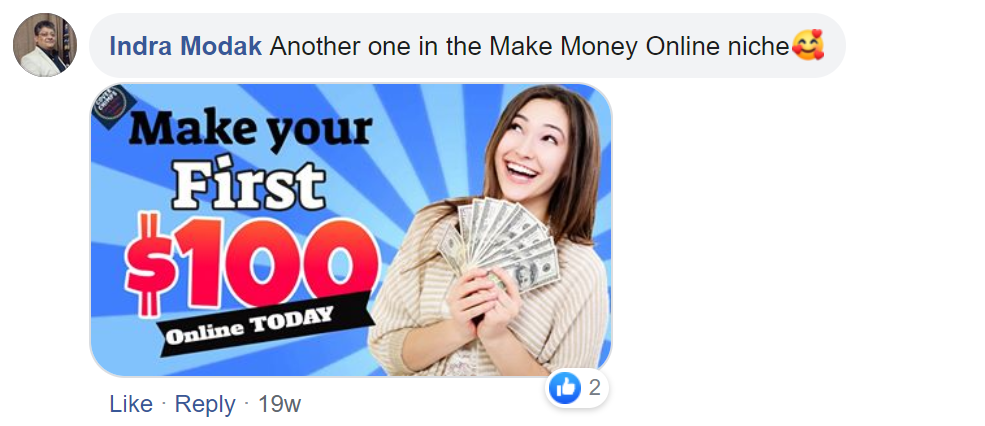Viewport: 985px width, 426px height.
Task: Click the Make Money Online niche comment text
Action: (x=529, y=46)
